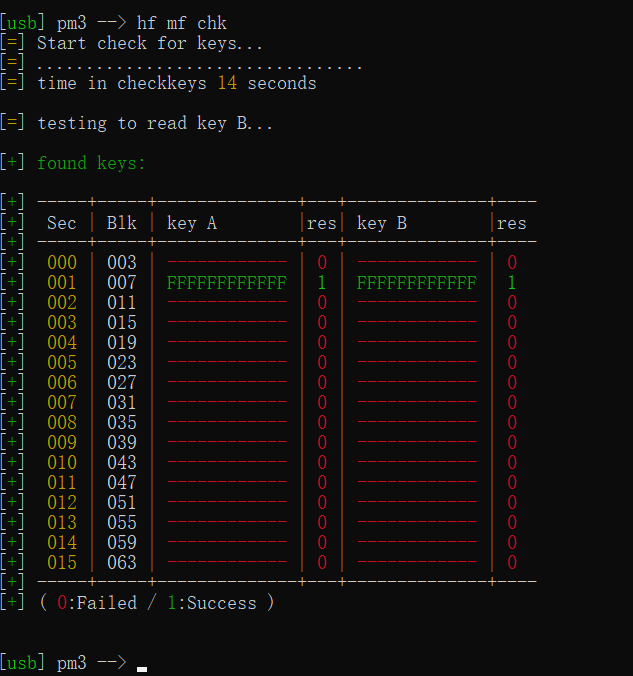This screenshot has width=633, height=676.
Task: Click the orange '14' seconds value
Action: [x=226, y=83]
